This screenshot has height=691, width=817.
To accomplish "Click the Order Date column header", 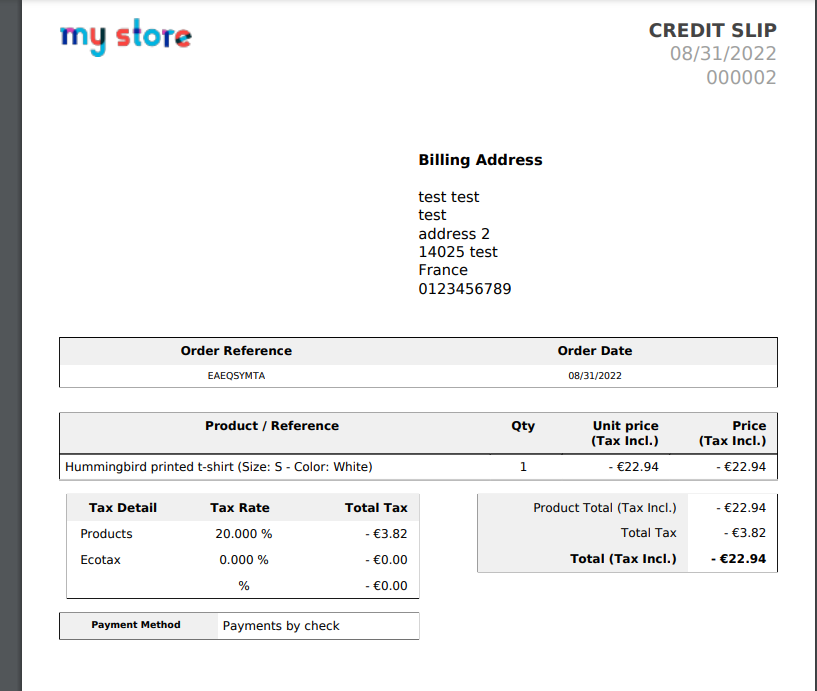I will [x=595, y=351].
